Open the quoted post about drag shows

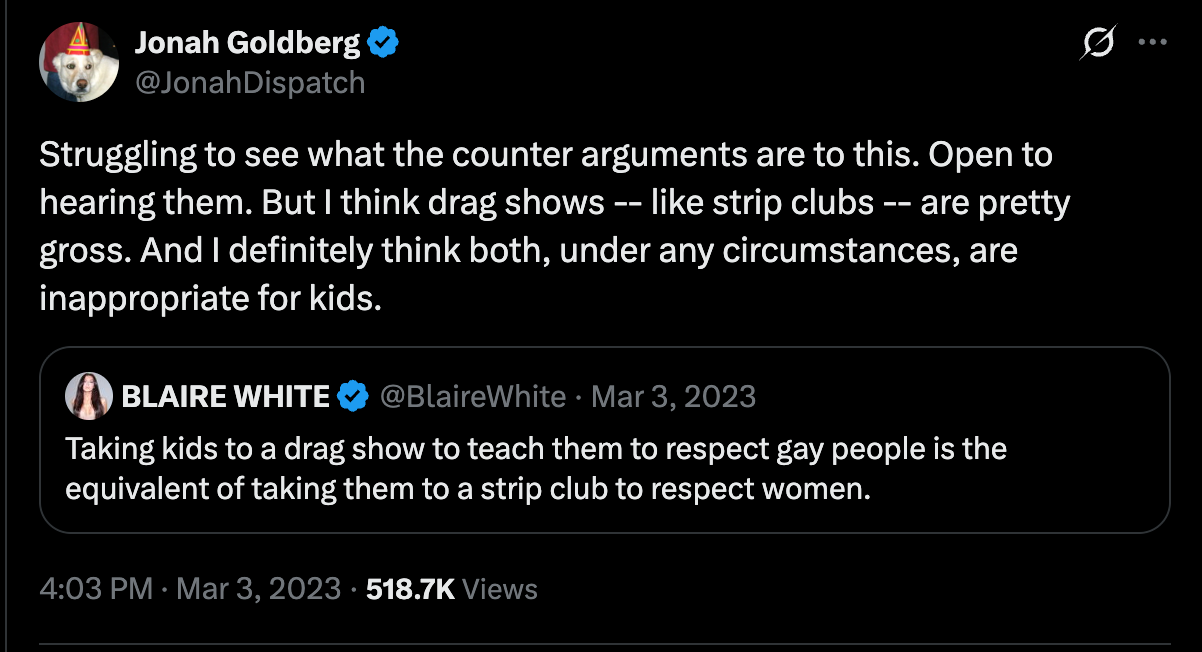pos(604,440)
